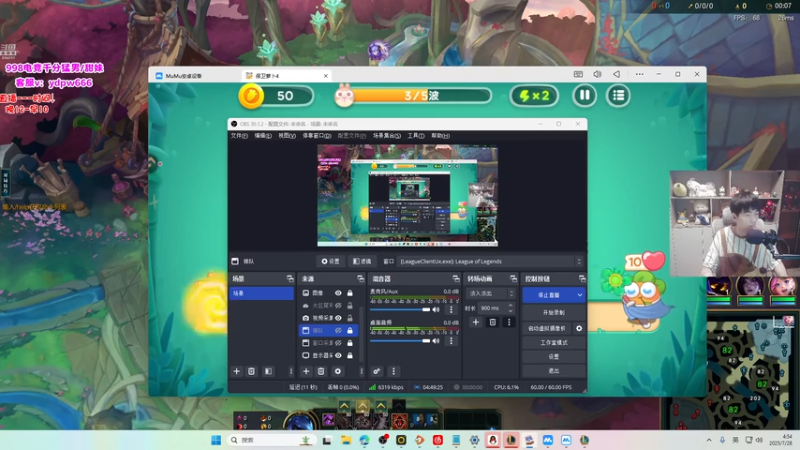Open transition properties three-dot menu

[509, 322]
